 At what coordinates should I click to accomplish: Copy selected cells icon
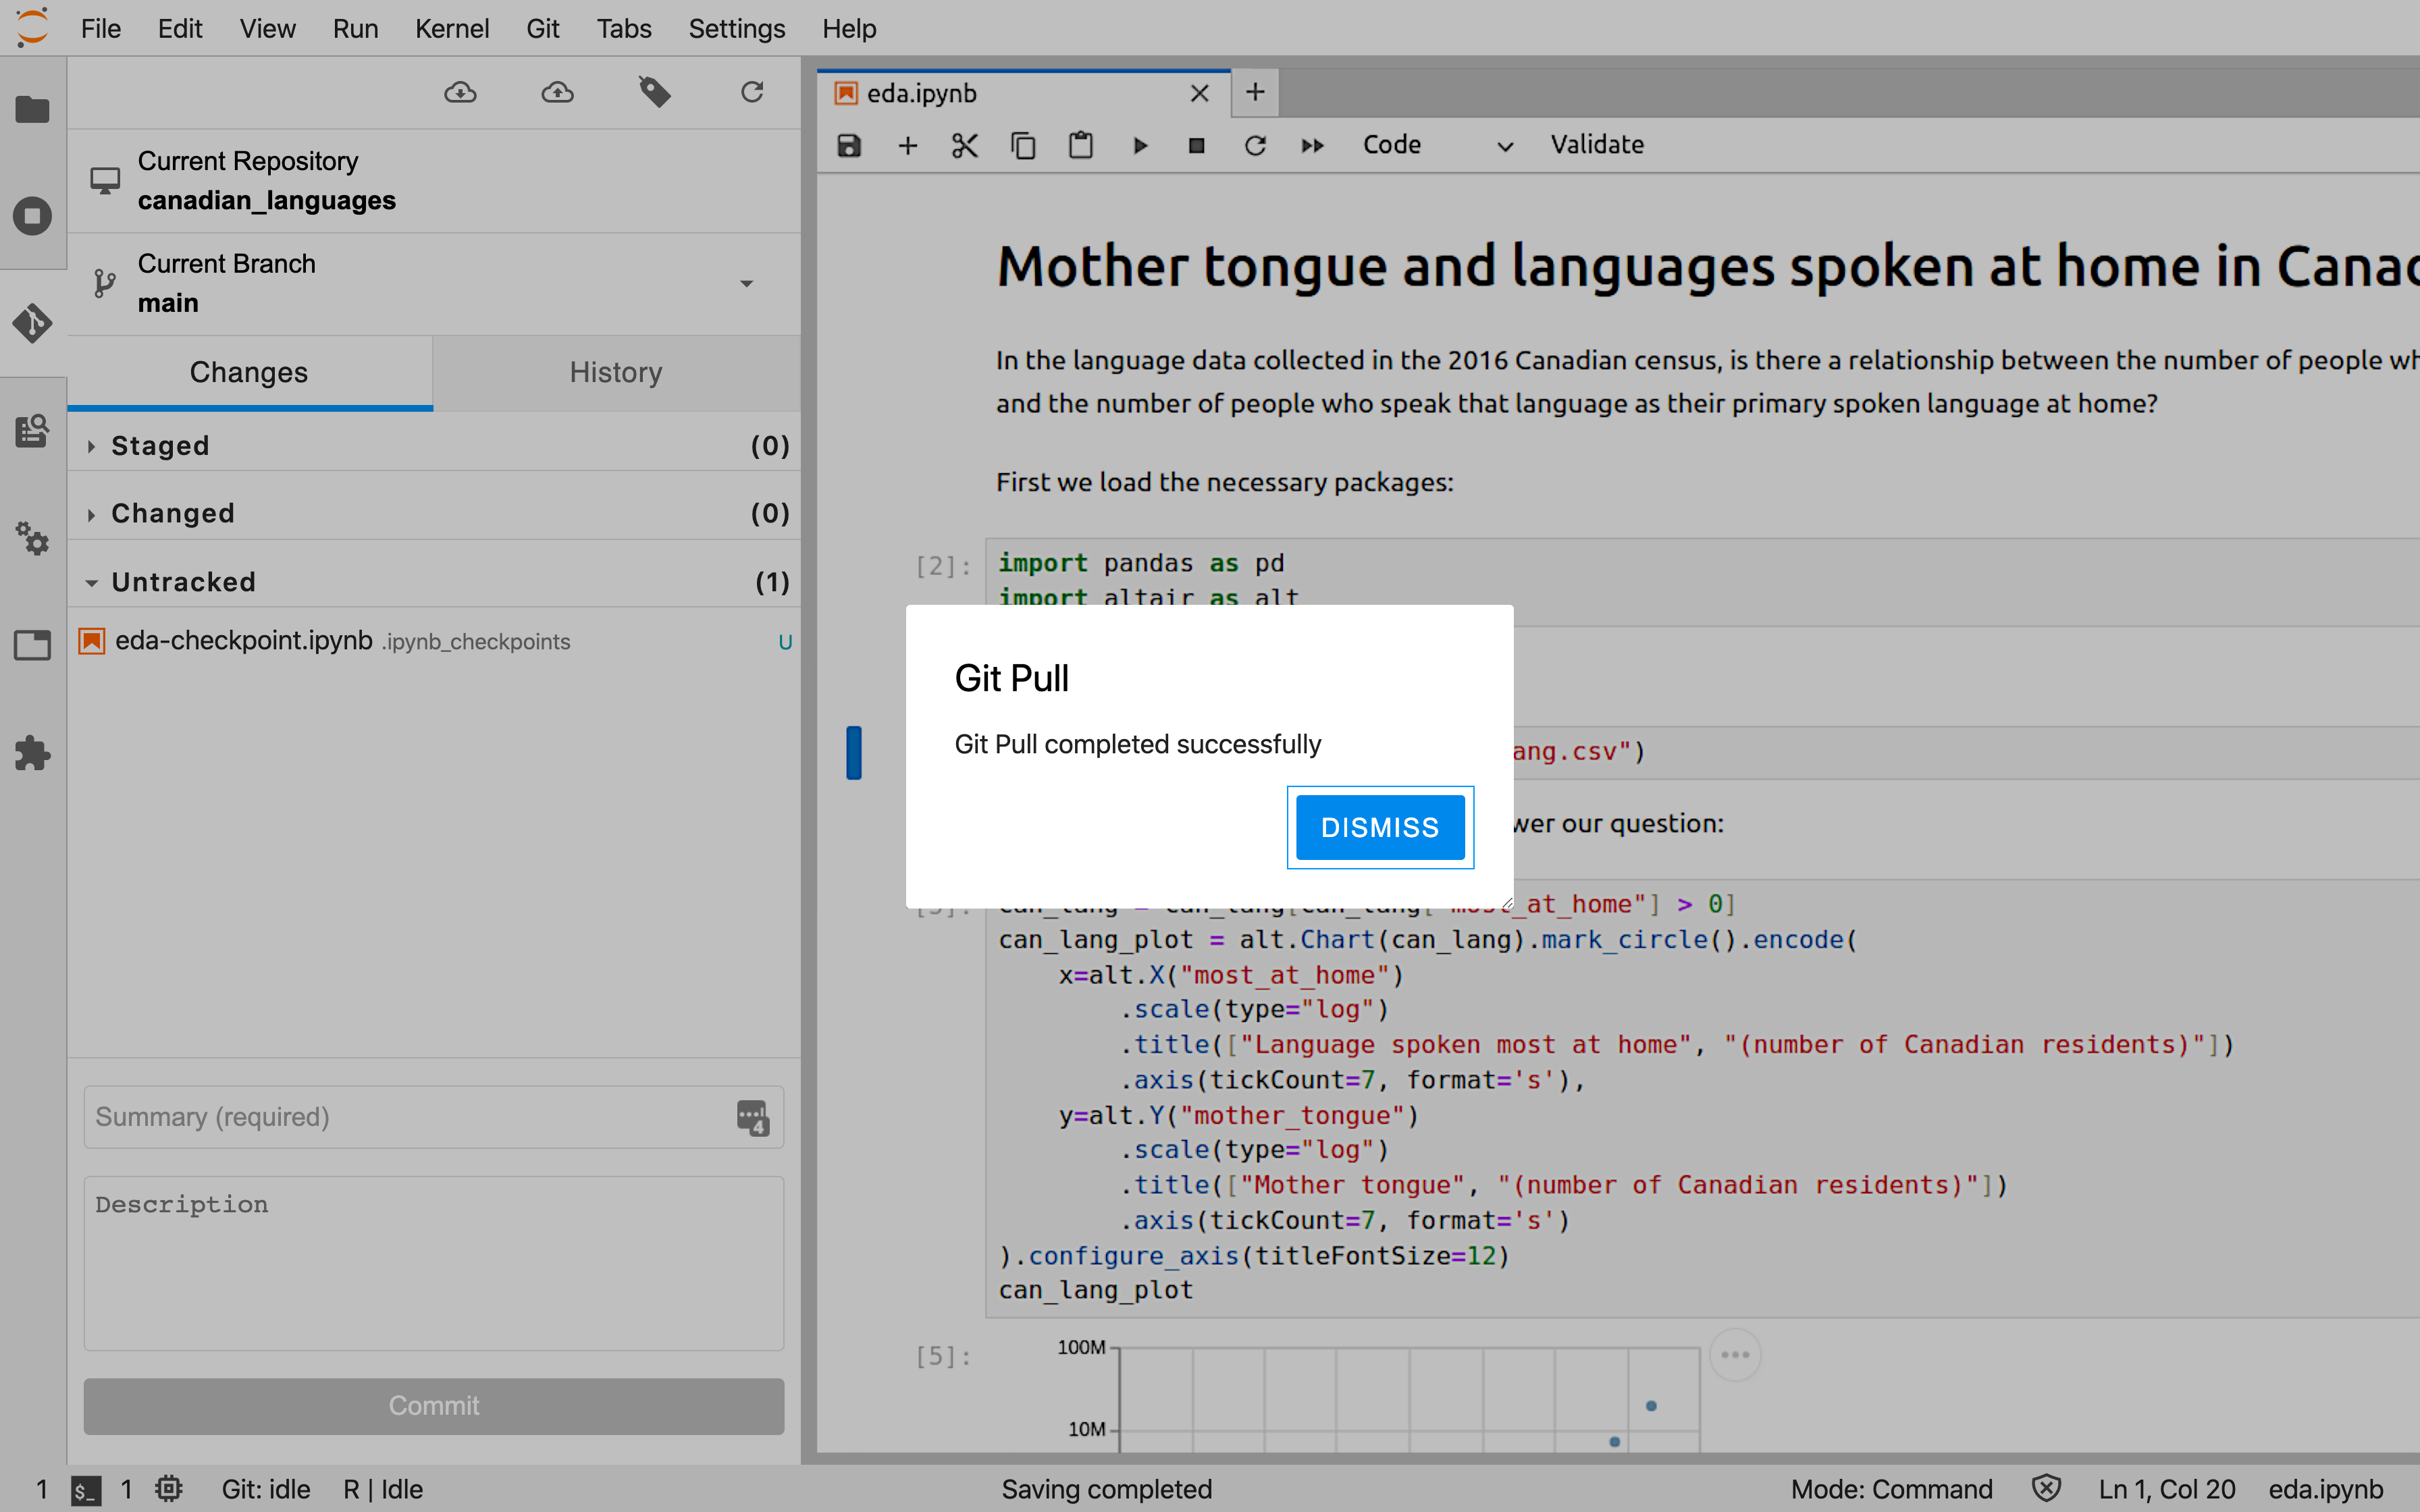pos(1023,146)
